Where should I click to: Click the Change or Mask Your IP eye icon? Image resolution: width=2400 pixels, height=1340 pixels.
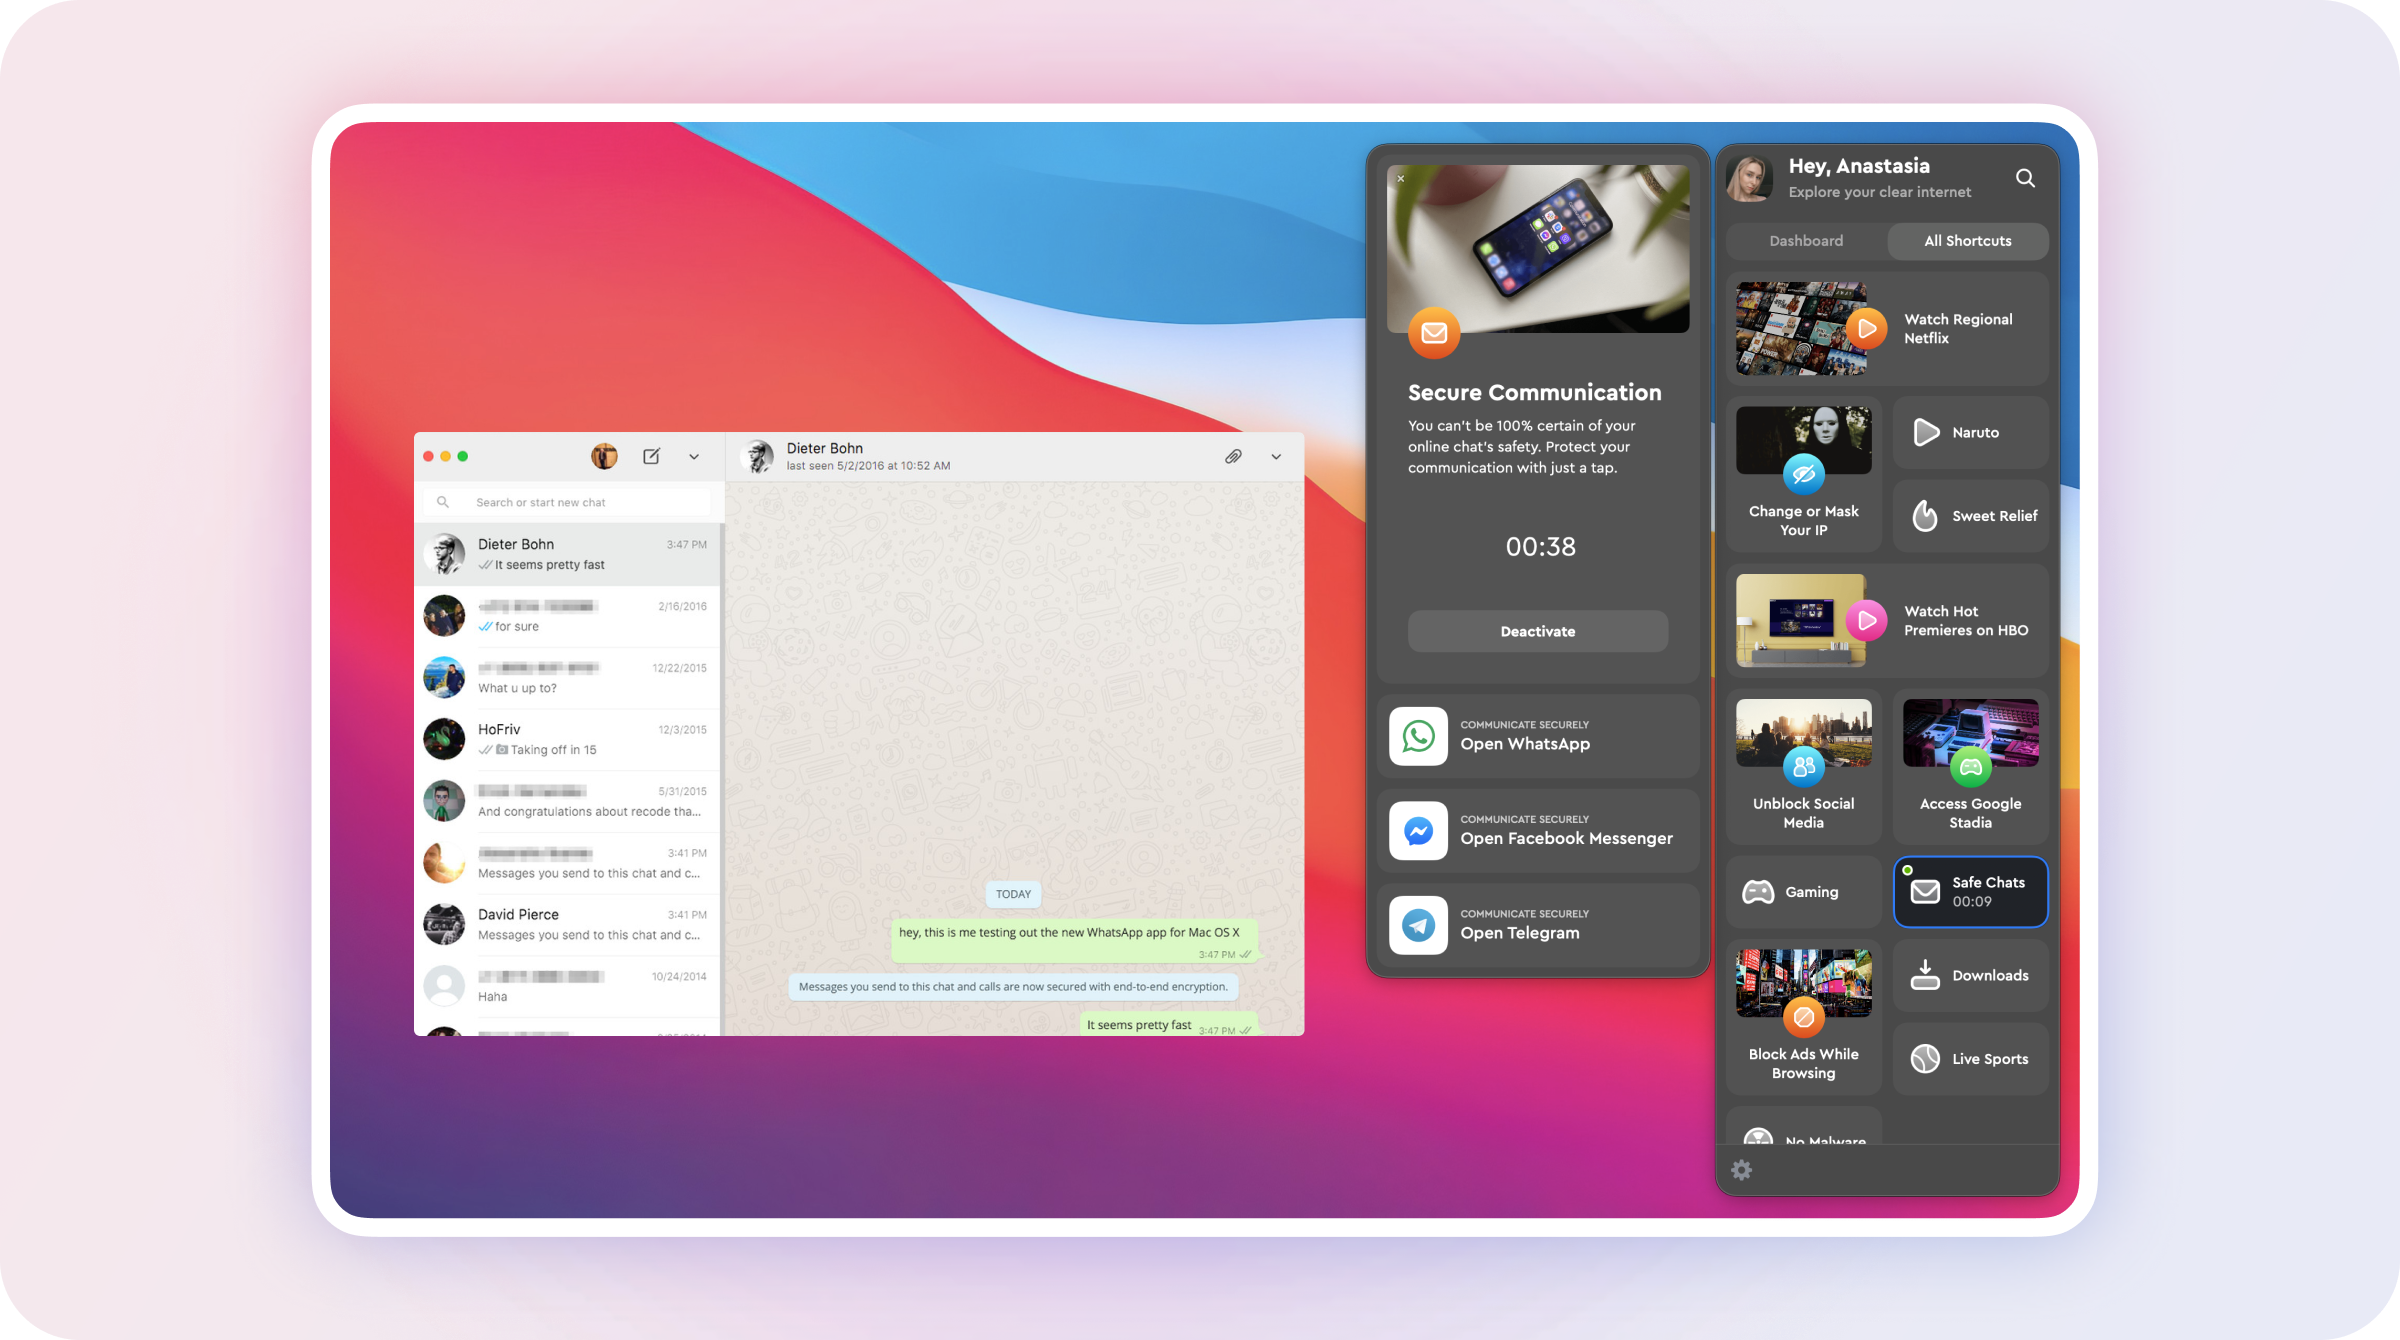[1804, 475]
